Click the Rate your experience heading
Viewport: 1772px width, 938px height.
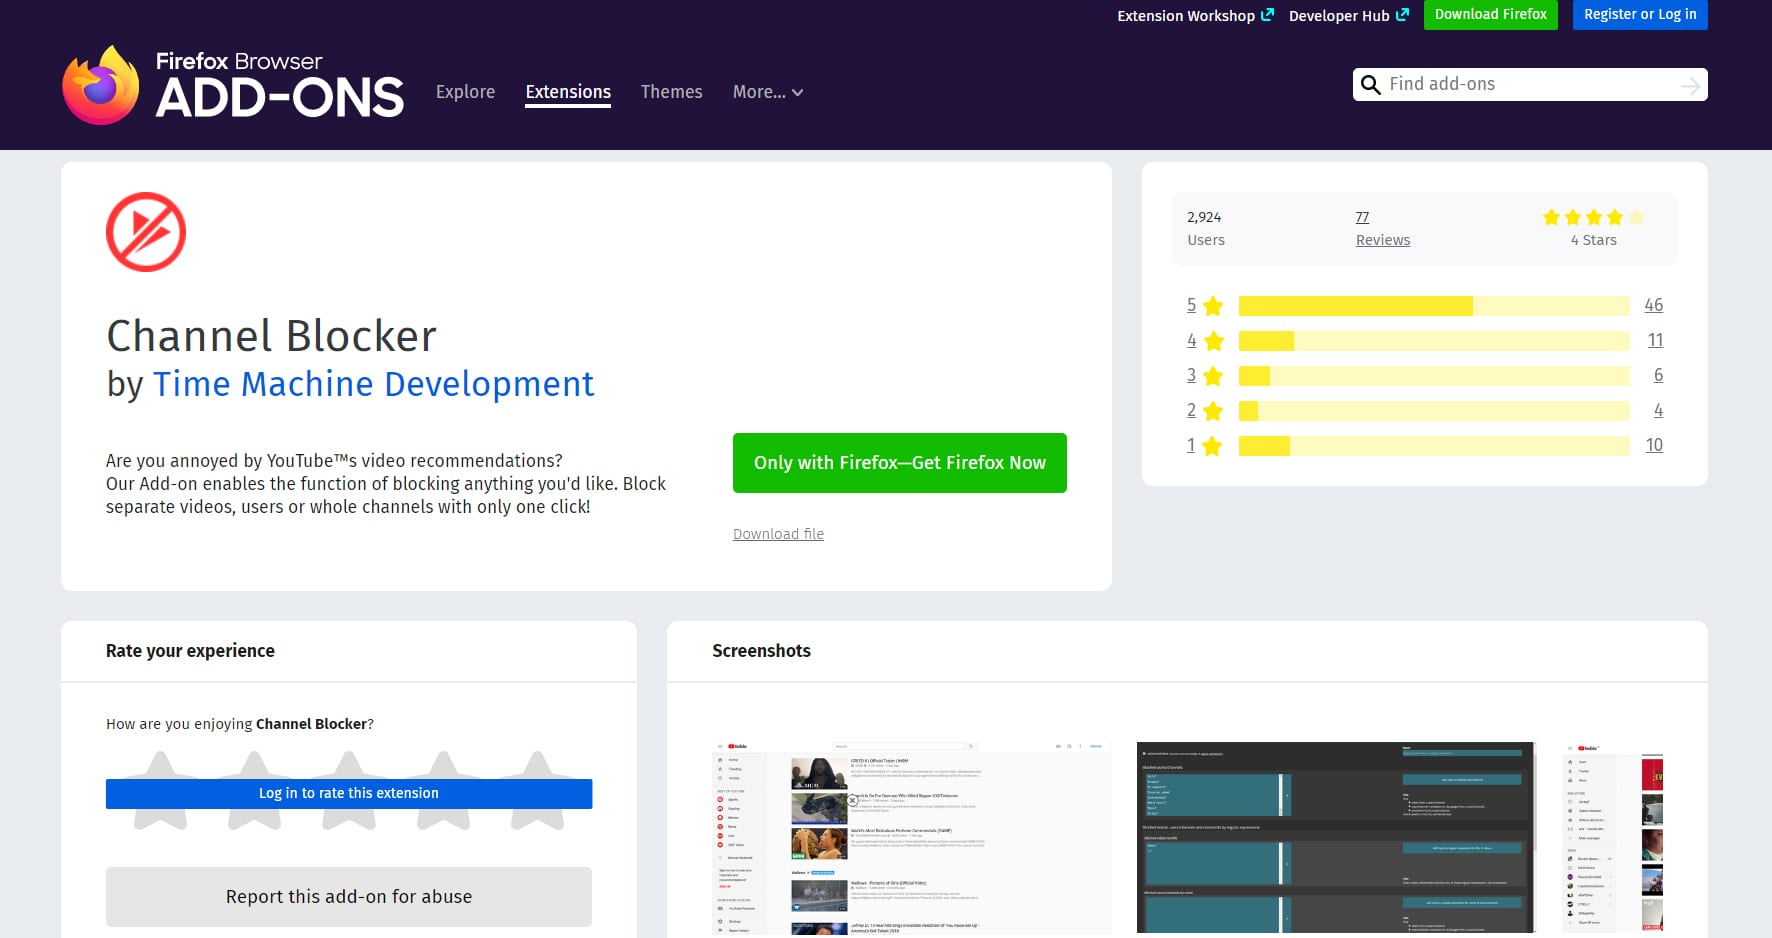(190, 651)
